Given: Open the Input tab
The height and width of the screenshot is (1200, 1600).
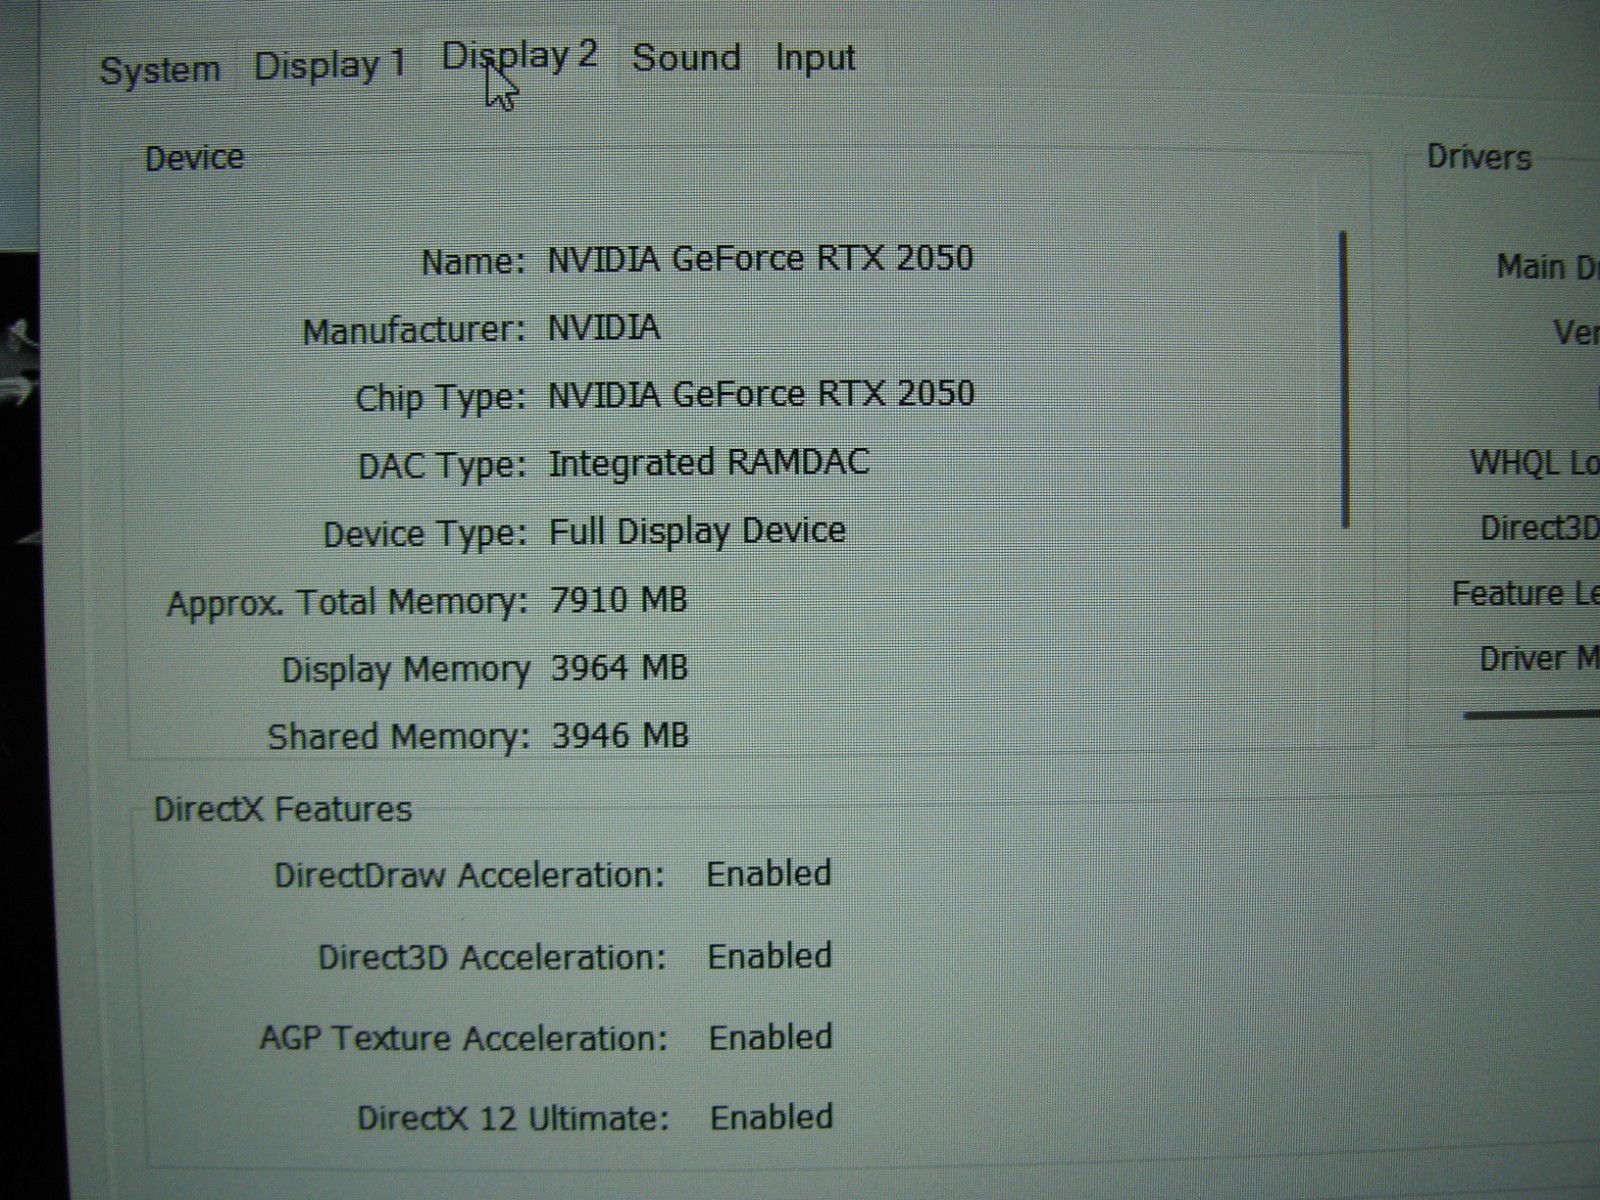Looking at the screenshot, I should point(815,58).
